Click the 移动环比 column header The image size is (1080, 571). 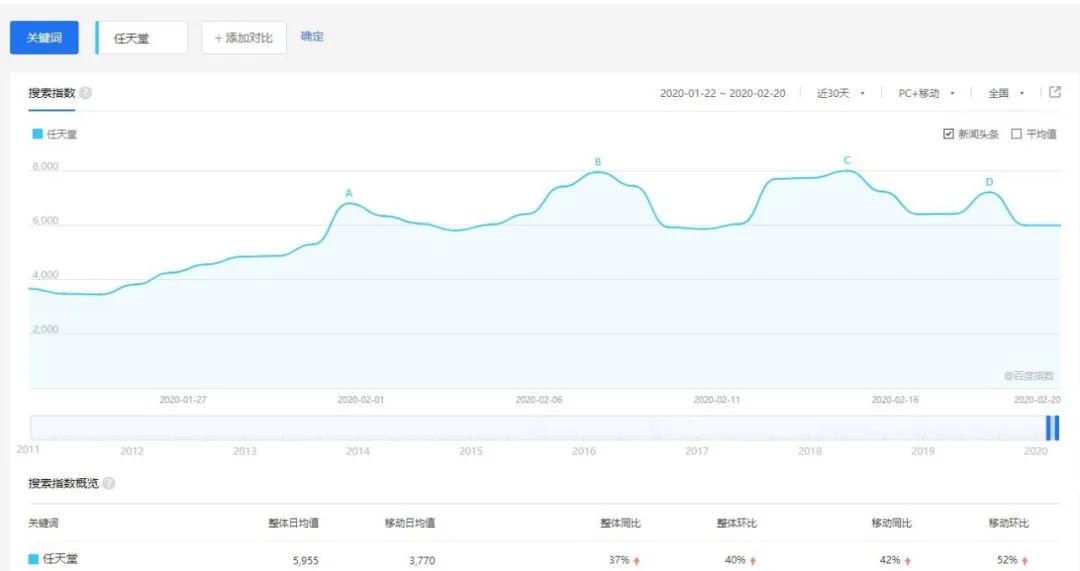(x=1008, y=523)
